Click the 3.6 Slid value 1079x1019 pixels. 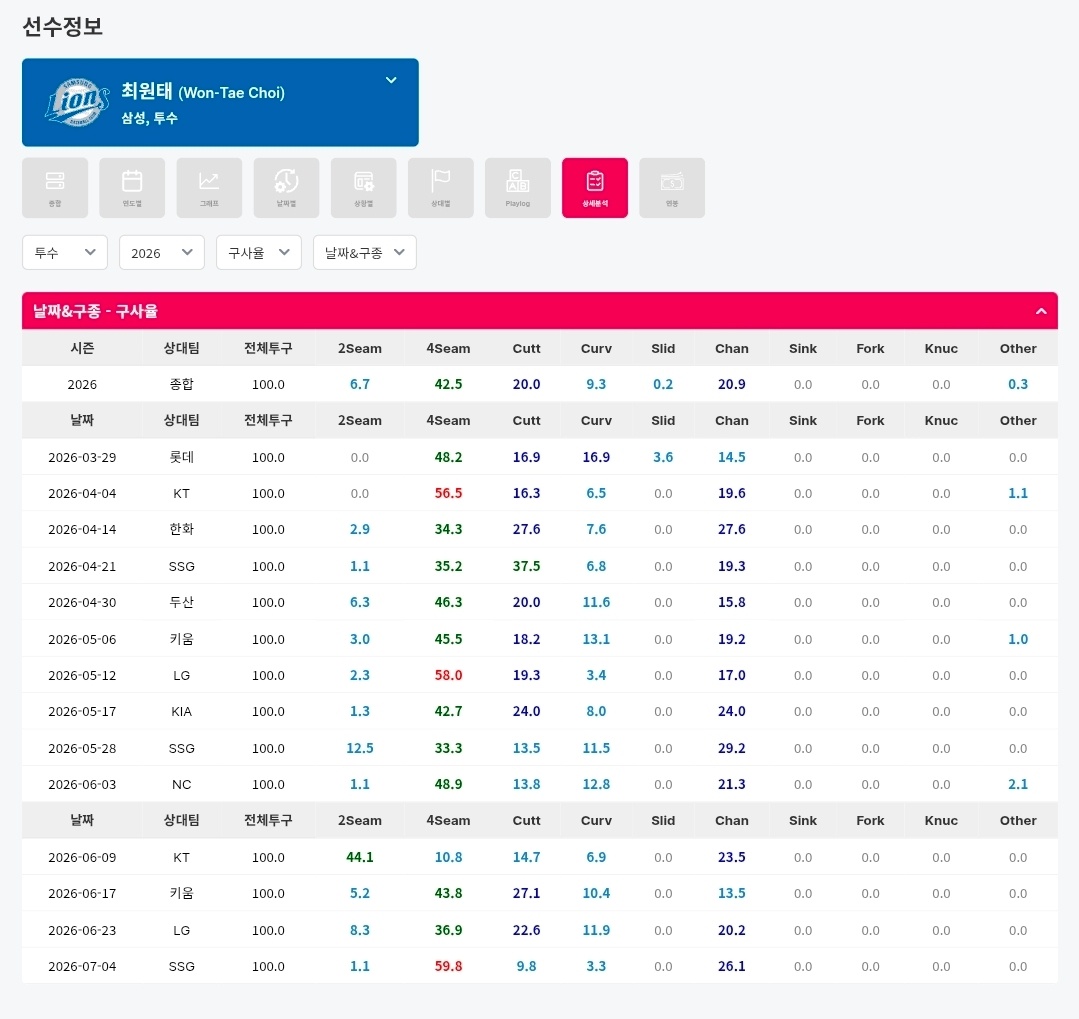pyautogui.click(x=663, y=458)
